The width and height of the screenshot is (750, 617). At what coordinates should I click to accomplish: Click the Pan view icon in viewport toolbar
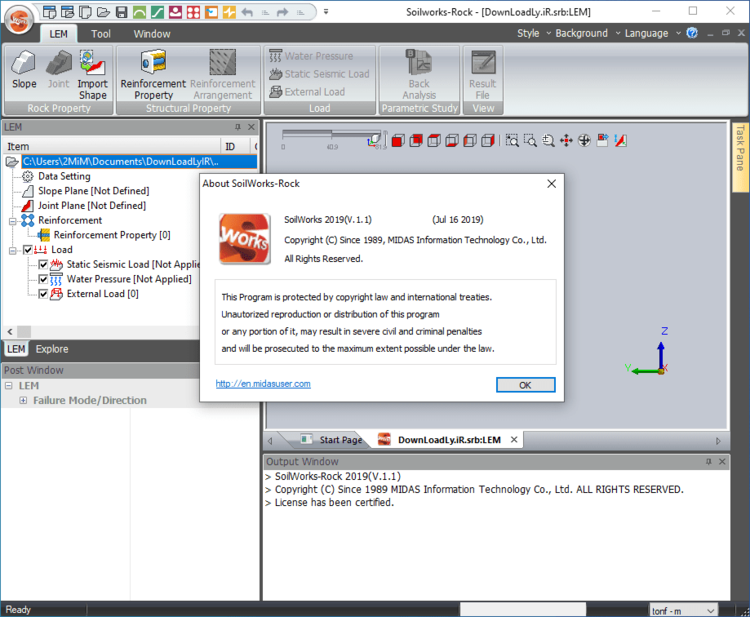pos(566,141)
